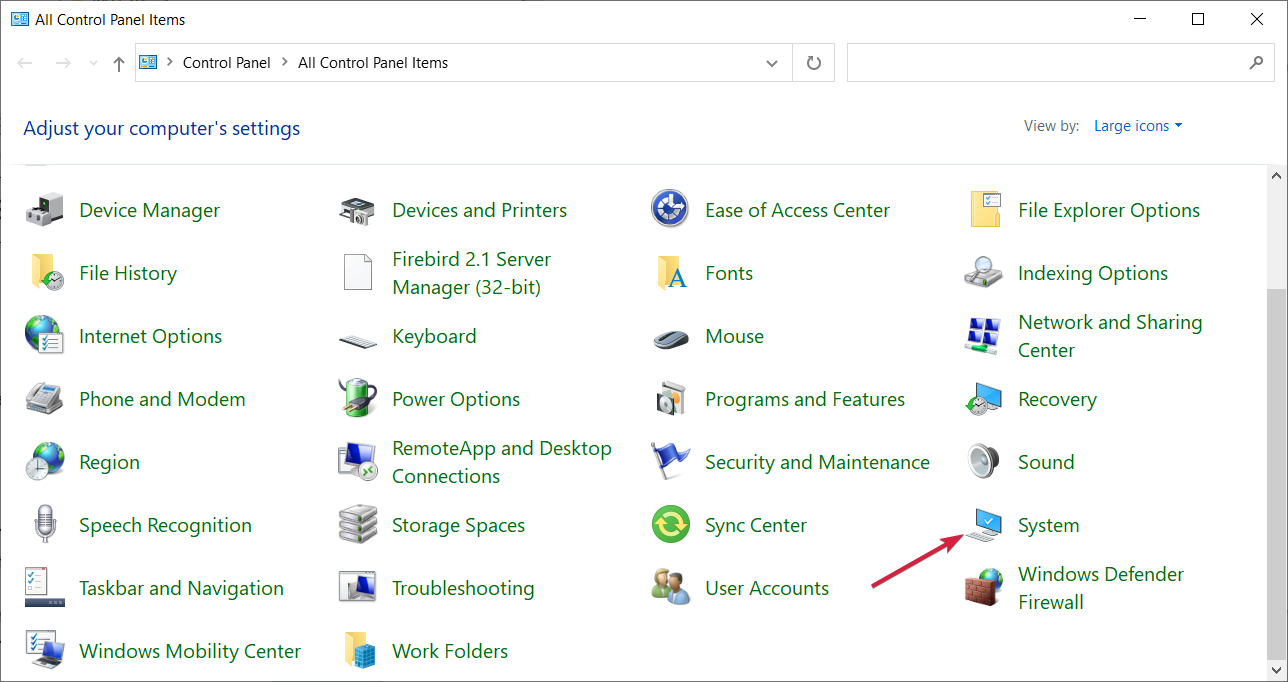Open the Security and Maintenance flag icon
Screen dimensions: 1288x682
coord(670,462)
